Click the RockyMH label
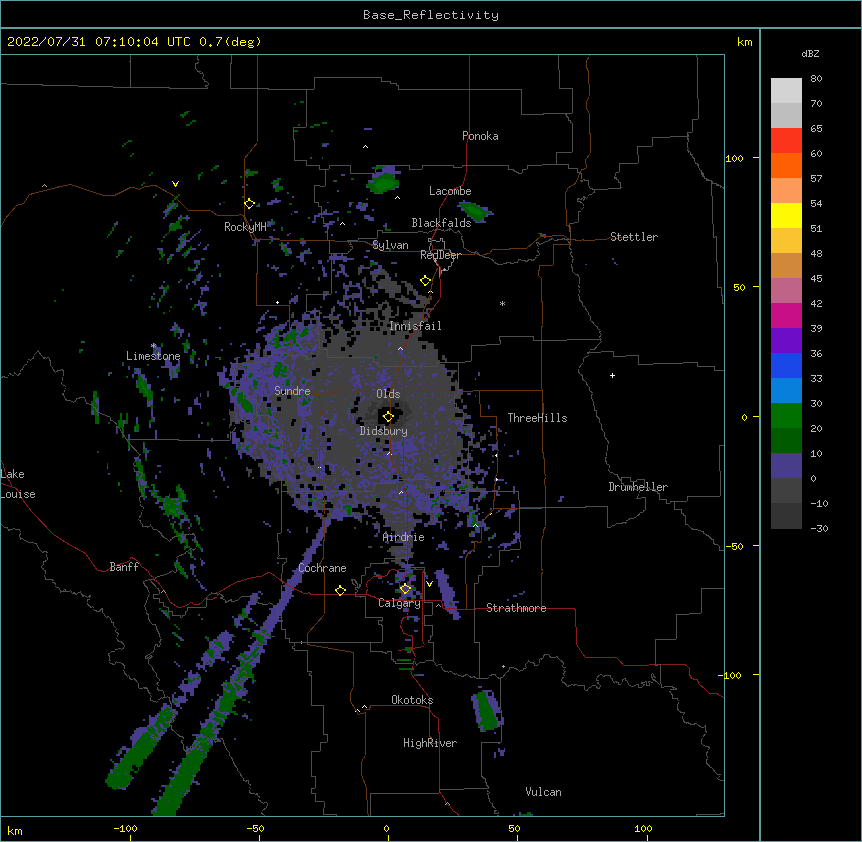862x842 pixels. pos(245,227)
